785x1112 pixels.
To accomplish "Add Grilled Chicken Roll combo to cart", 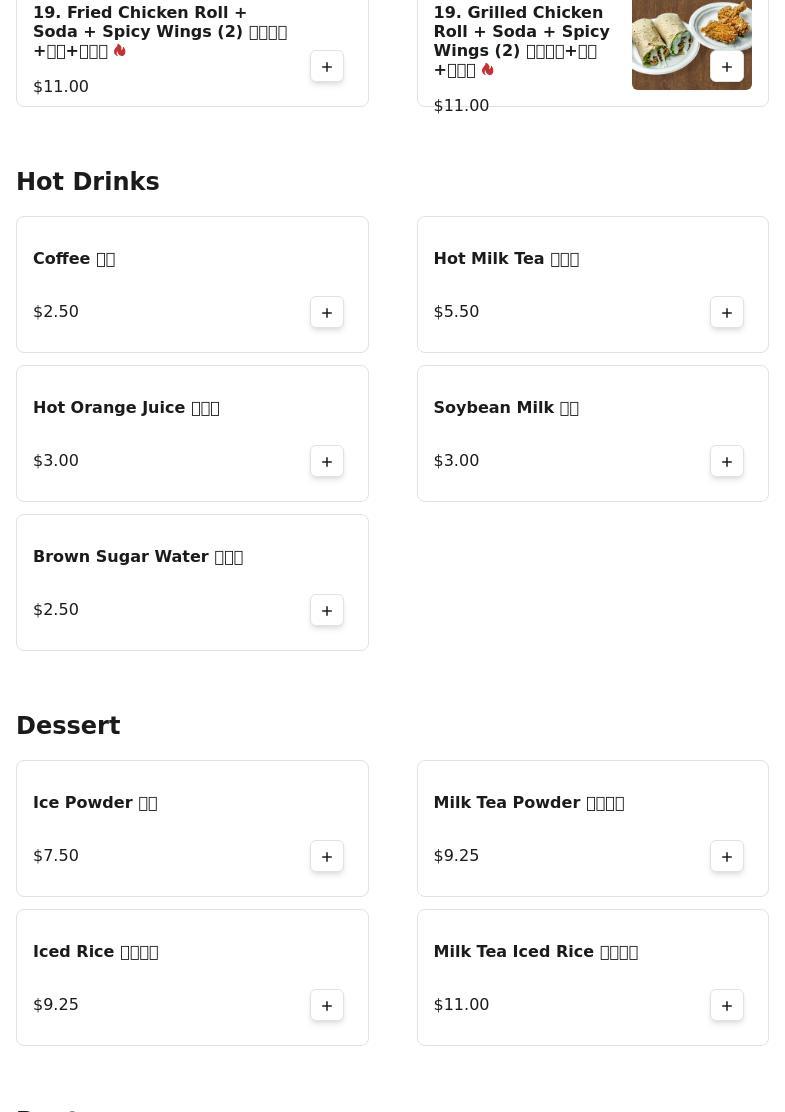I will coord(727,67).
